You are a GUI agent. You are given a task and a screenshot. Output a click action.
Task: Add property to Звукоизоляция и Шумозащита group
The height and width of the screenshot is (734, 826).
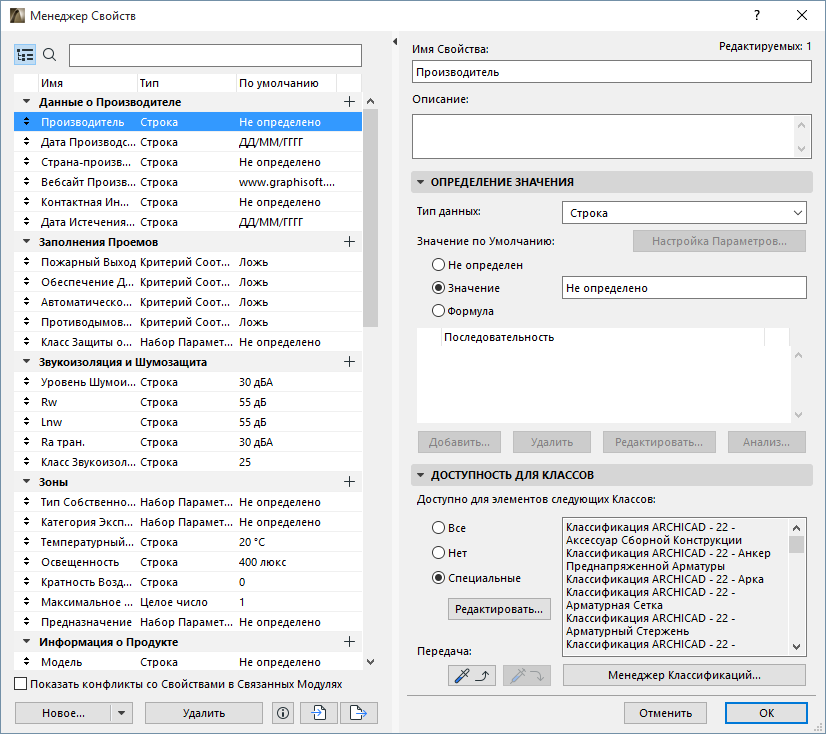click(349, 362)
